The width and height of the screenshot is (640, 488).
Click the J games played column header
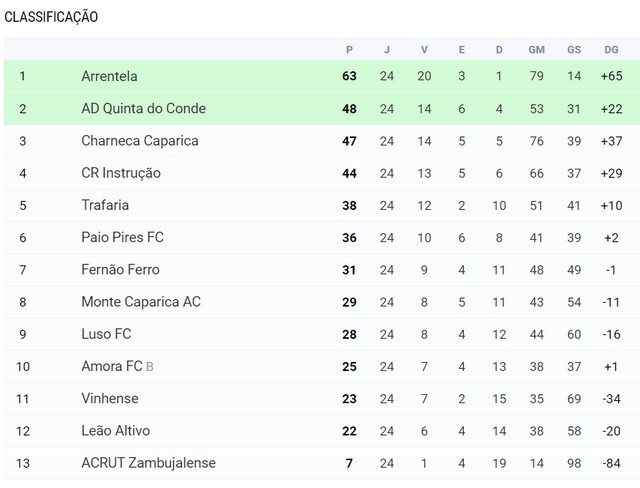387,50
